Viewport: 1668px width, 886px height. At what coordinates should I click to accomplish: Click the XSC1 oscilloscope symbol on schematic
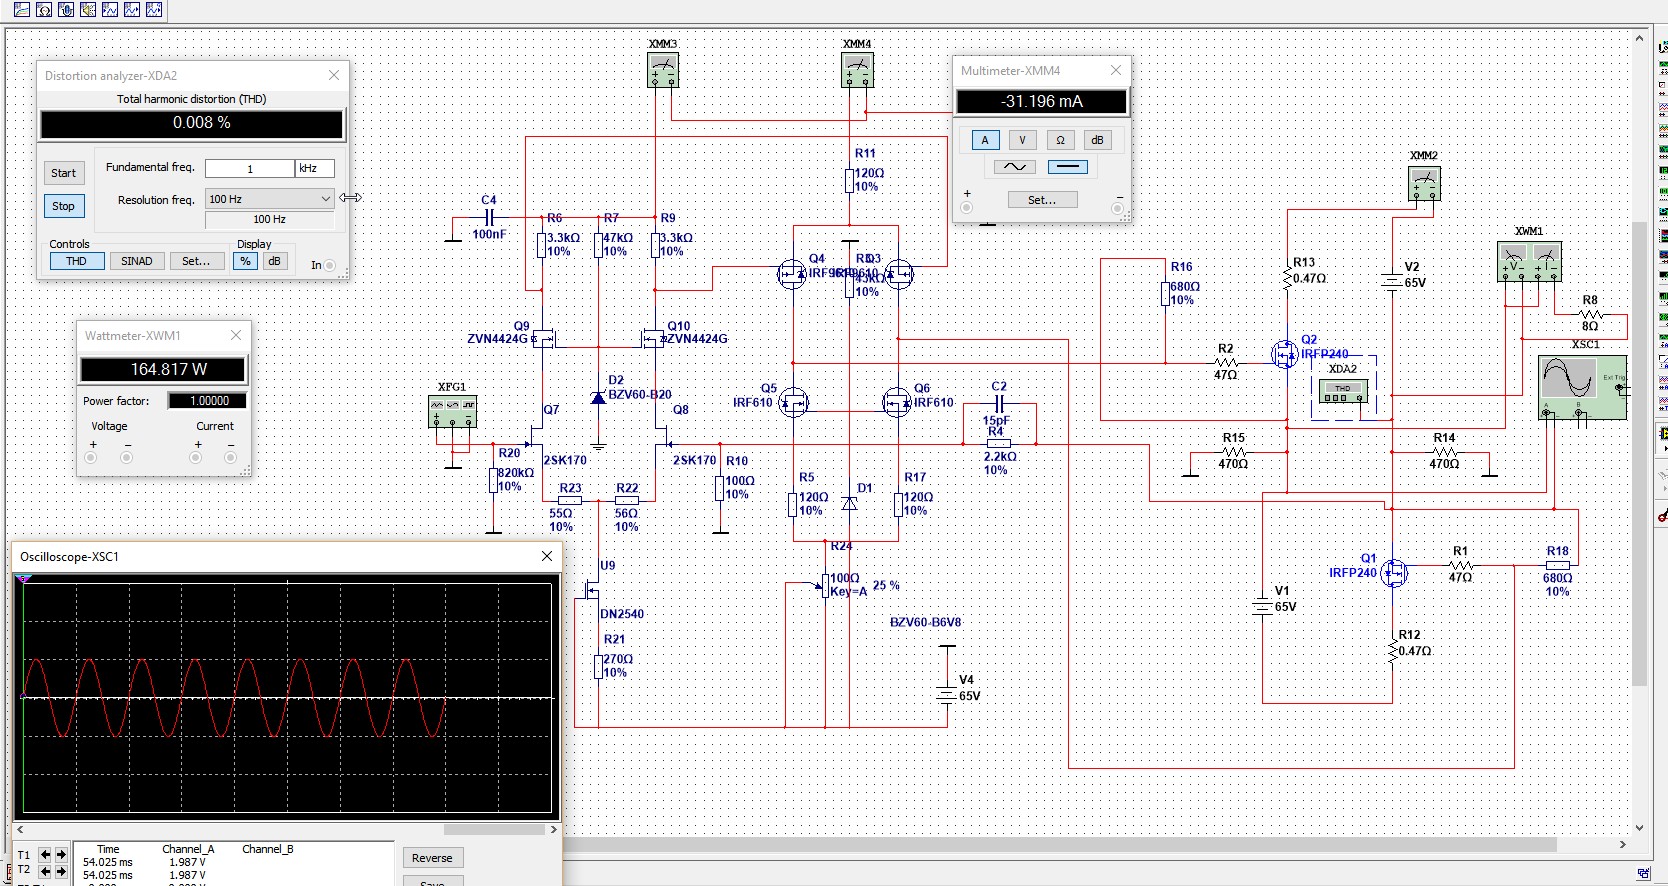pos(1582,386)
